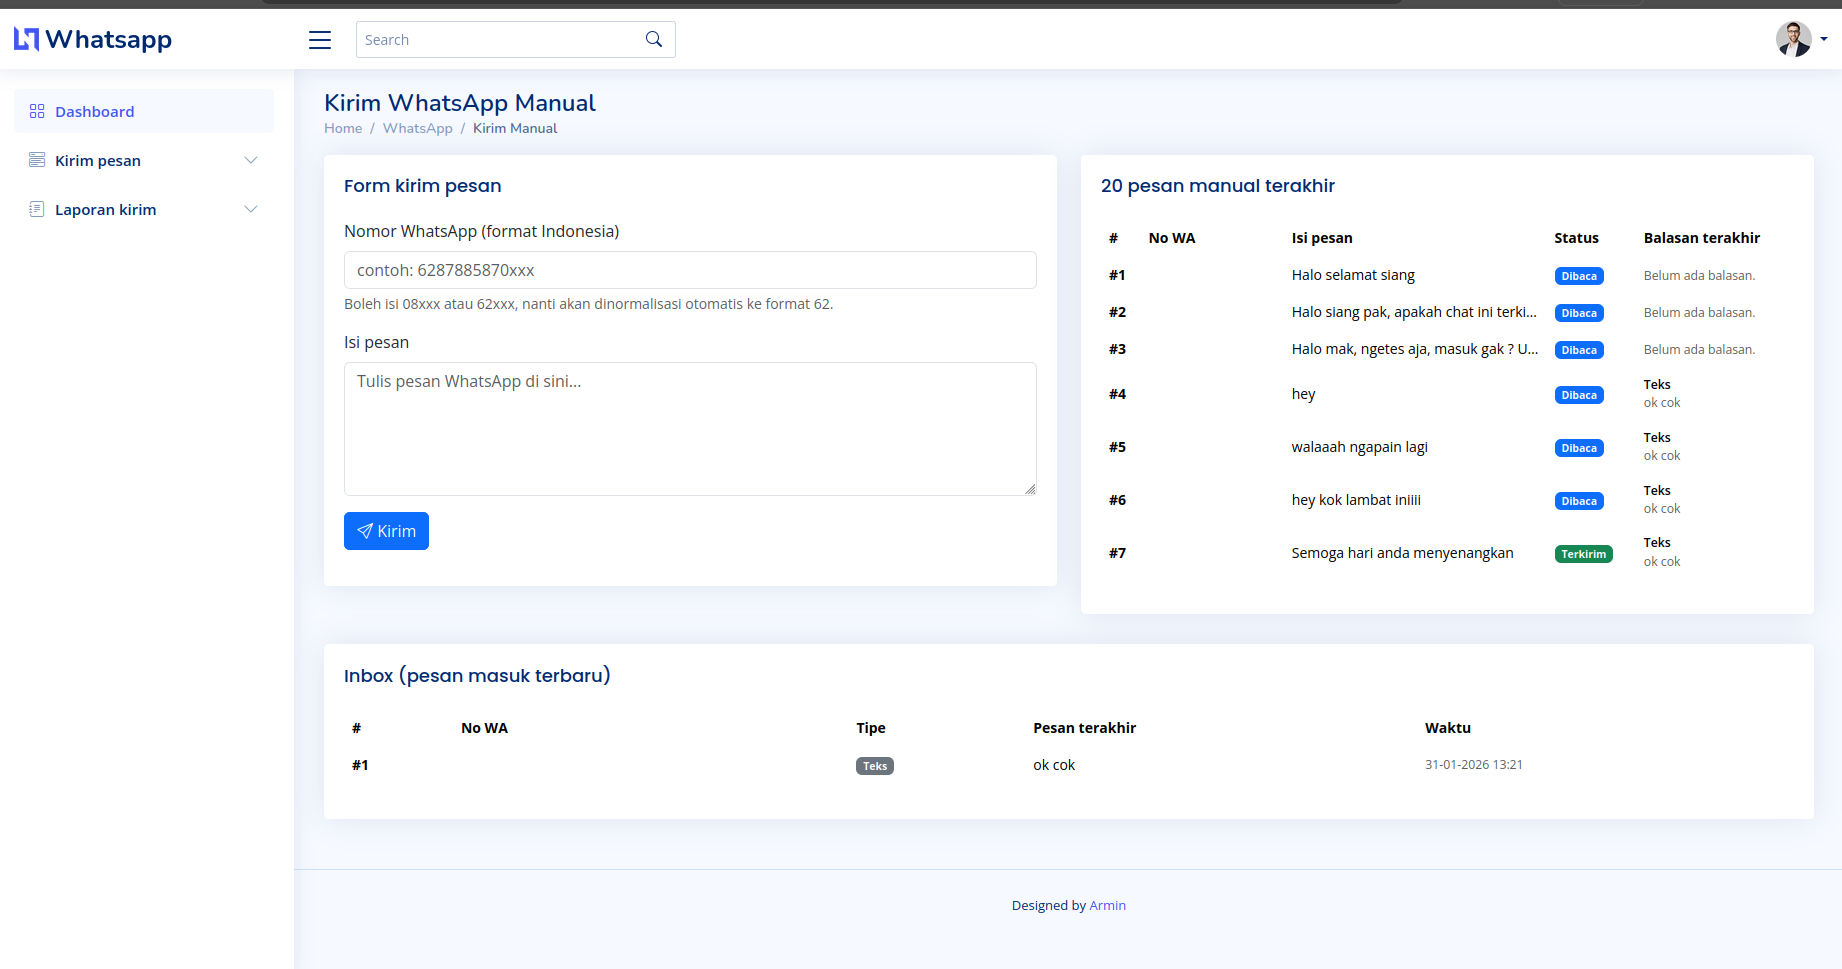The width and height of the screenshot is (1842, 969).
Task: Click into the Isi pesan textarea
Action: coord(690,428)
